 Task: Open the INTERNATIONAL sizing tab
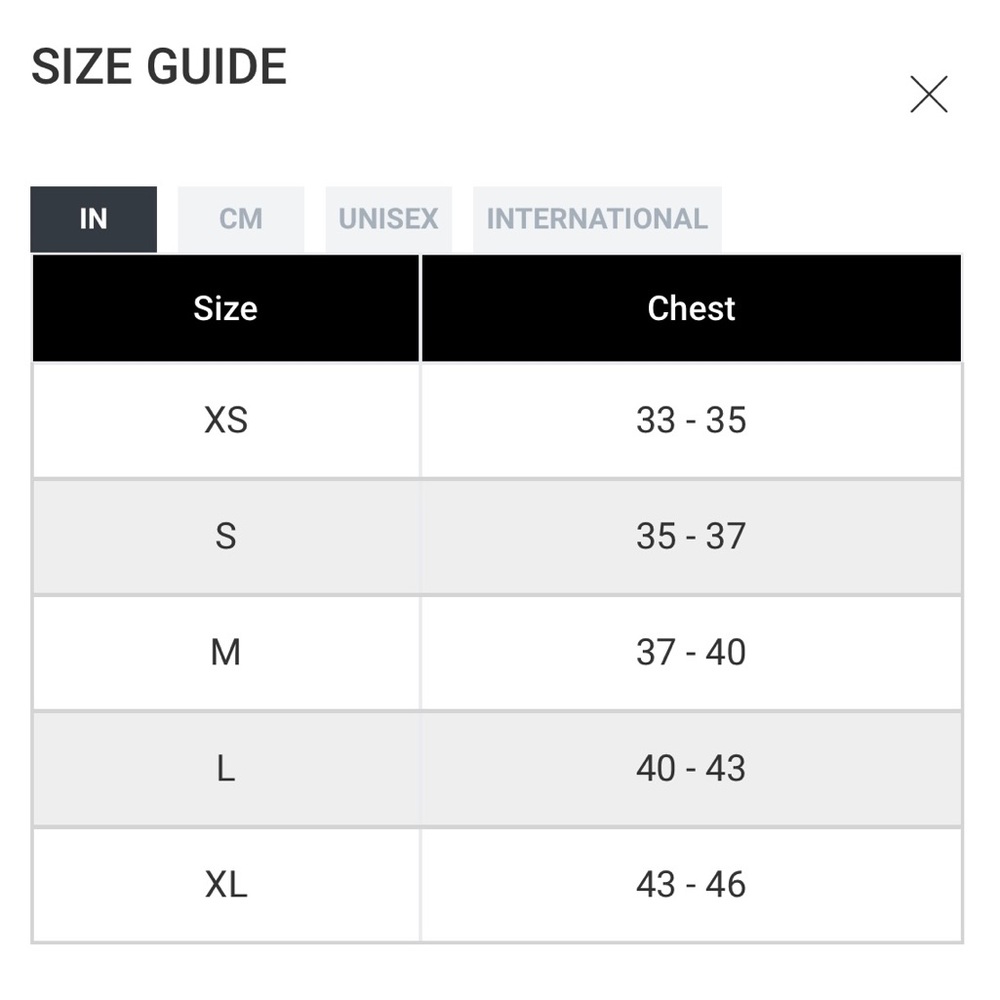(x=597, y=219)
